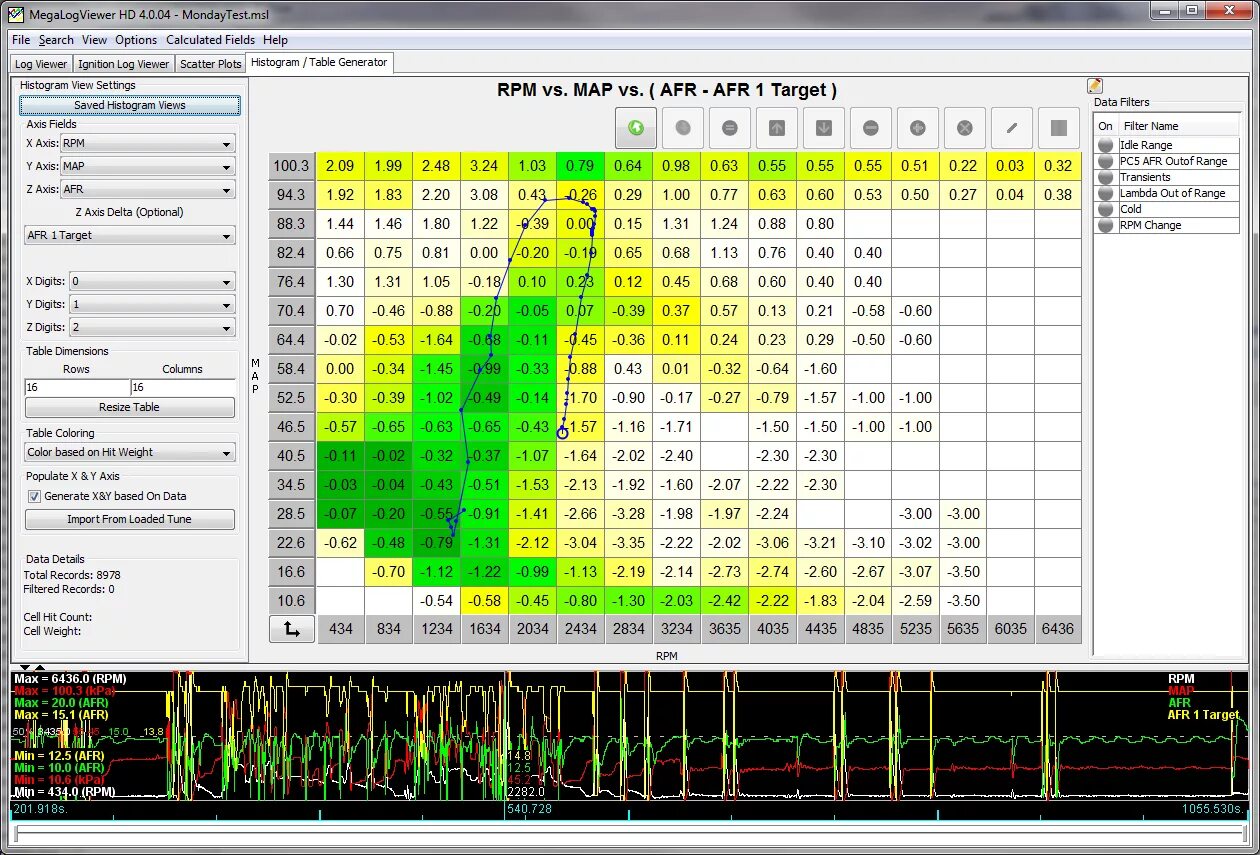Click the pencil edit toolbar button
1260x855 pixels.
[1011, 128]
